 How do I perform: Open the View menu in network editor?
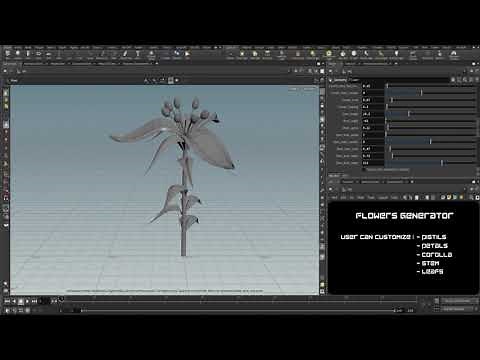pyautogui.click(x=361, y=198)
